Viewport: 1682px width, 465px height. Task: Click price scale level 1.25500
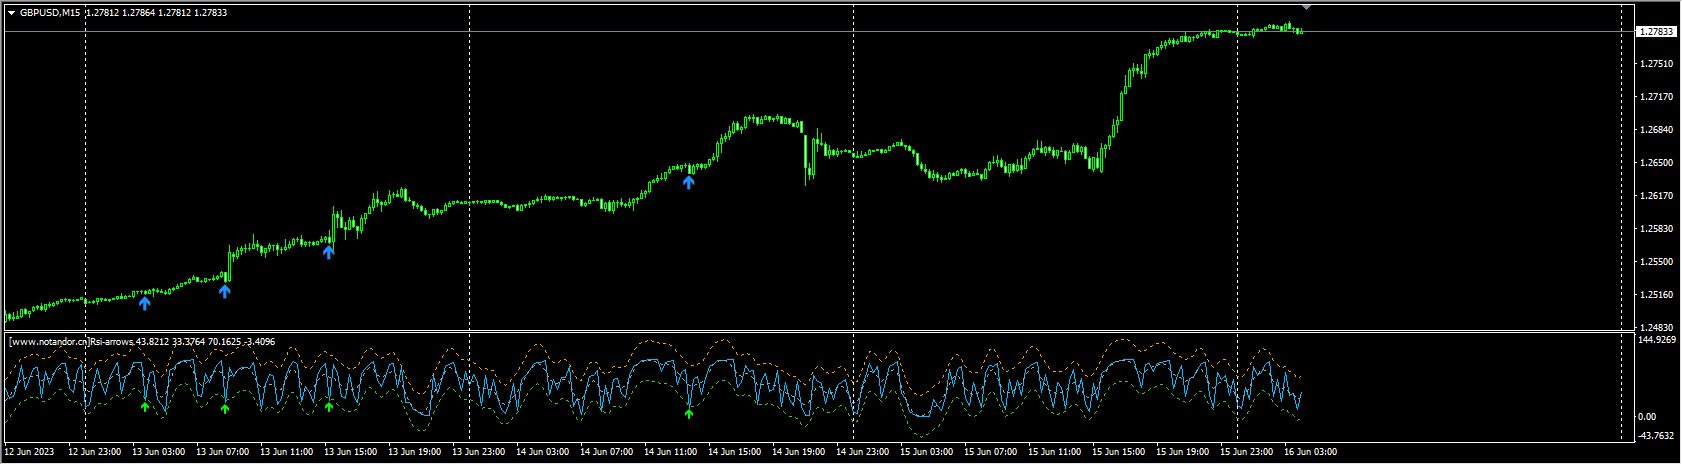click(x=1656, y=262)
